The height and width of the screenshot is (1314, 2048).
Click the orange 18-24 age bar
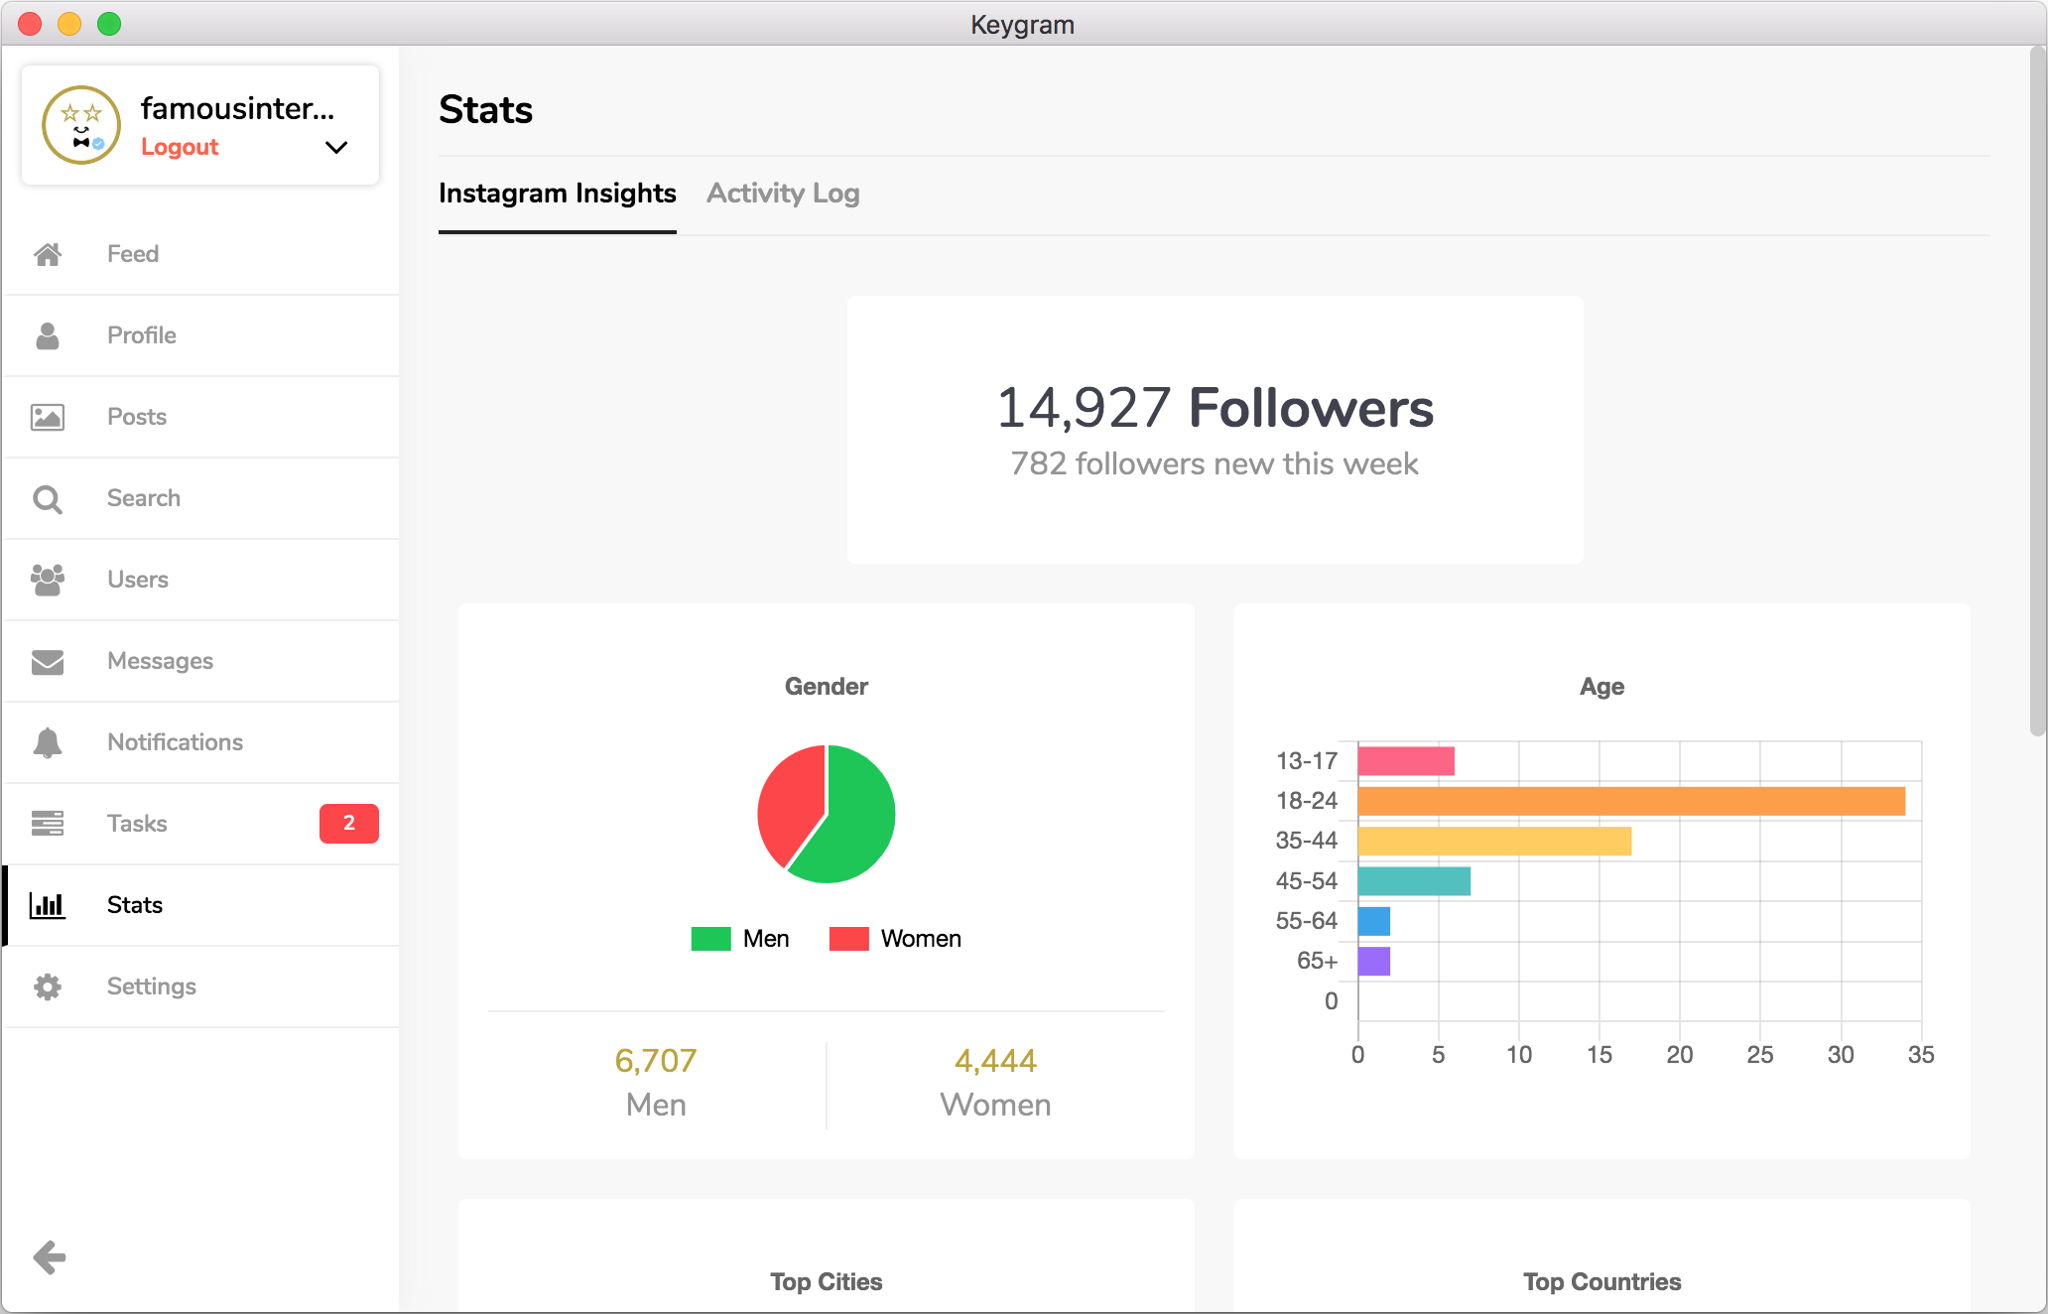[x=1631, y=801]
